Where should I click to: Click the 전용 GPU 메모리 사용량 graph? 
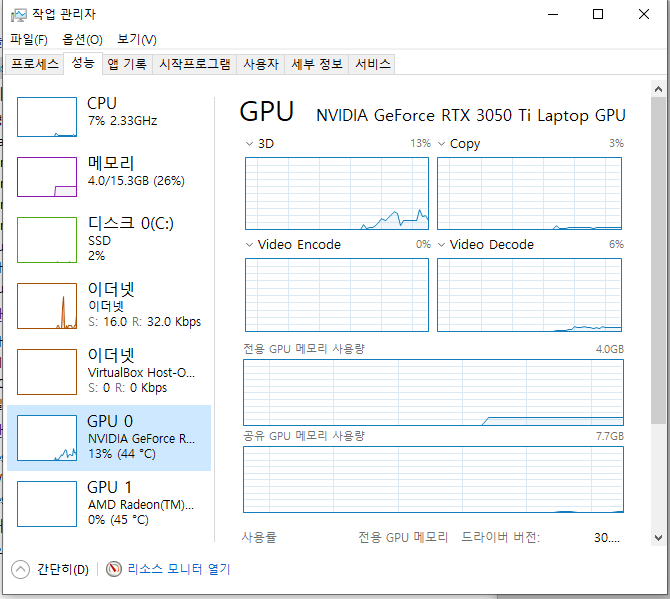[x=433, y=393]
